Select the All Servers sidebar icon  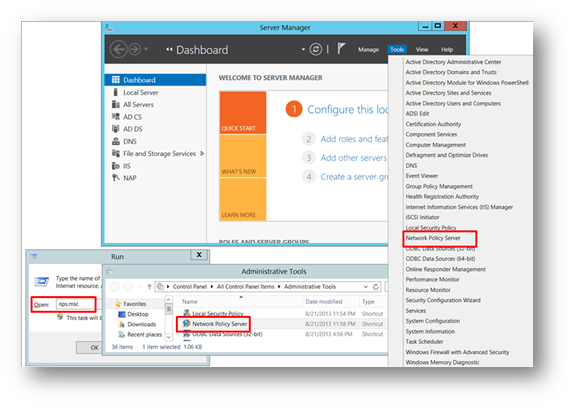116,104
